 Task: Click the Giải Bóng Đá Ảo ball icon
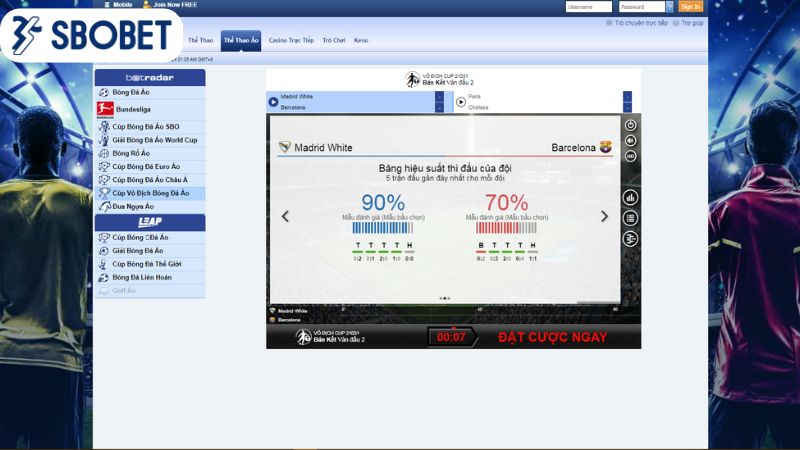104,251
